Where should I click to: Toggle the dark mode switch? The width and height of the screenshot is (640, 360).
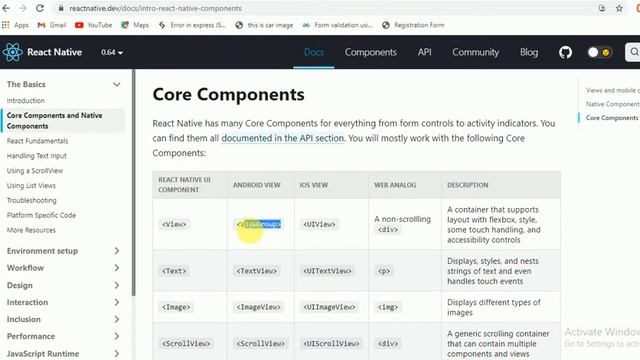(x=599, y=52)
